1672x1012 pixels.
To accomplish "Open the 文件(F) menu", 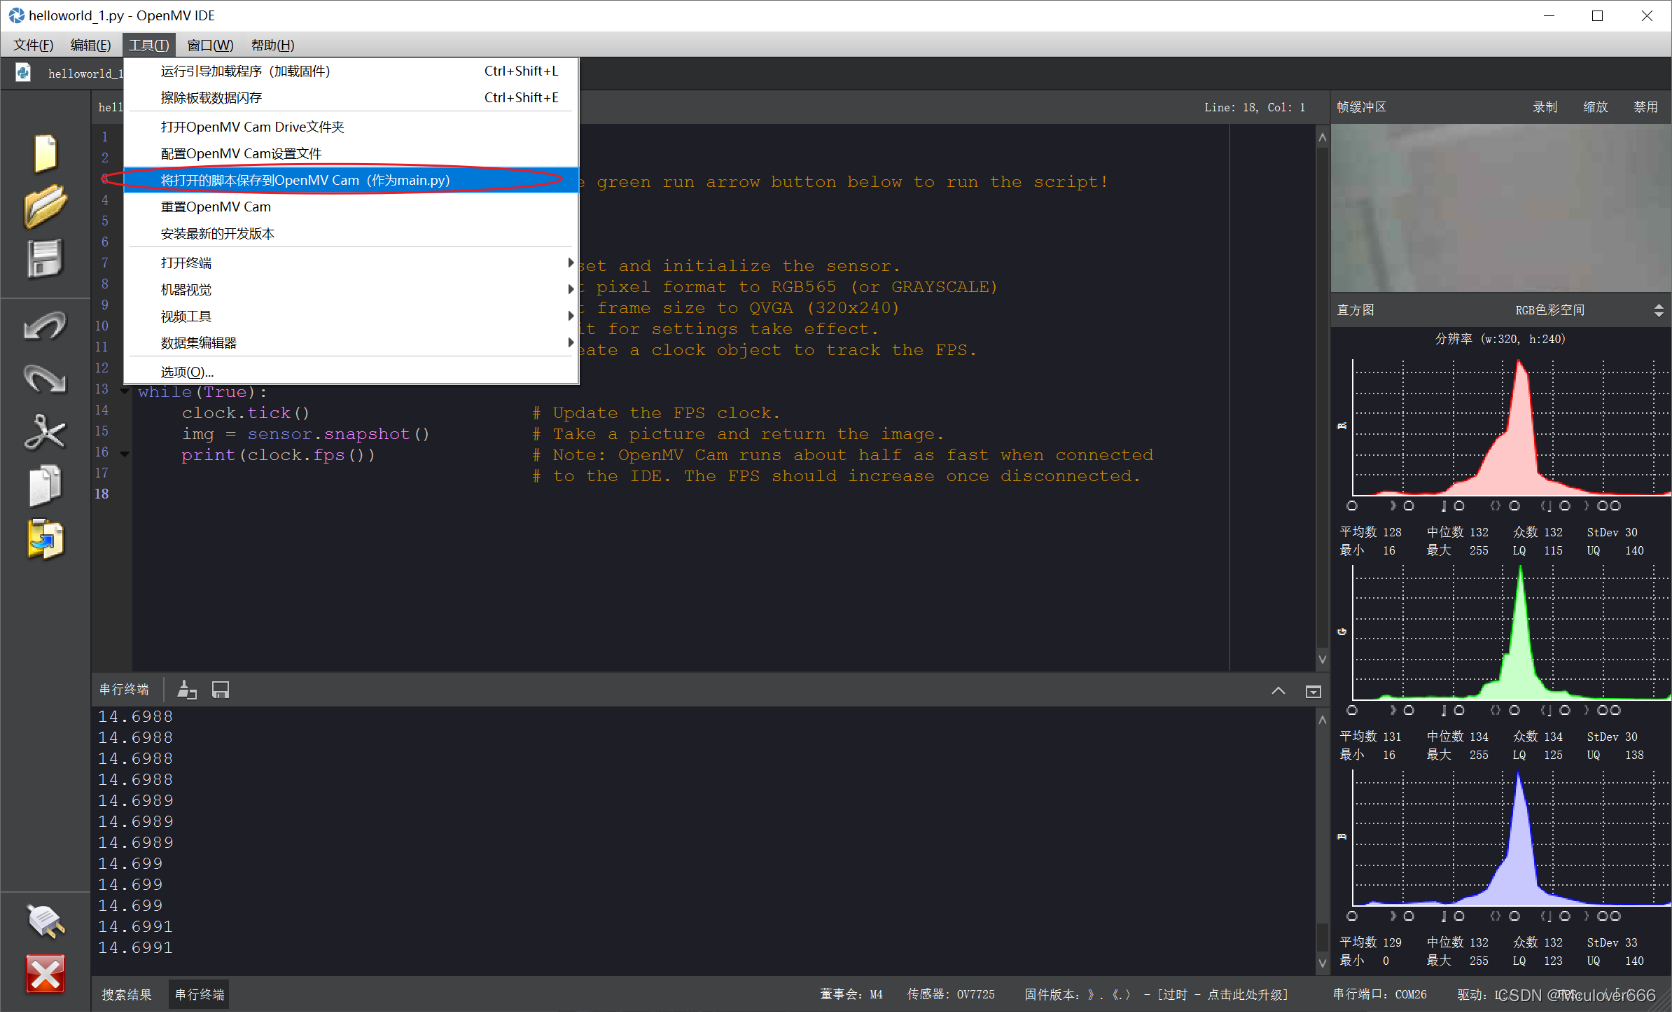I will coord(34,45).
